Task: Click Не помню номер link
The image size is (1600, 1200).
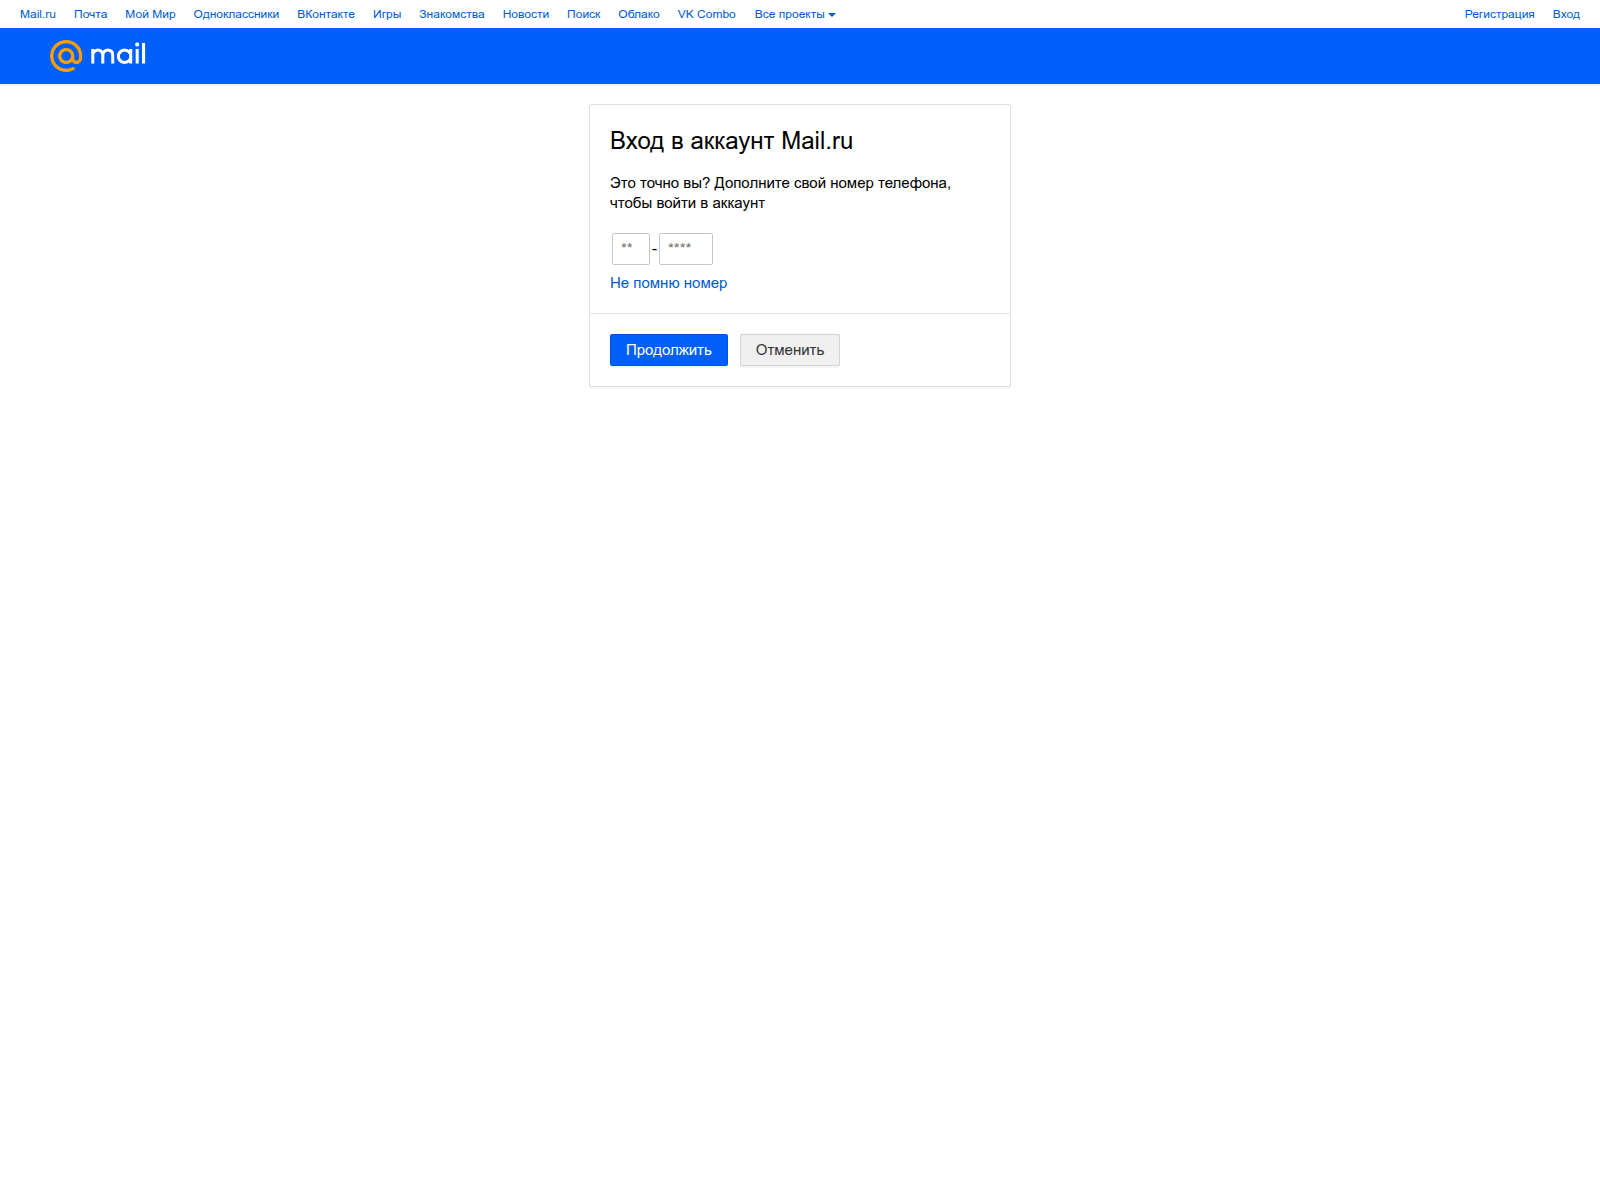Action: tap(669, 283)
